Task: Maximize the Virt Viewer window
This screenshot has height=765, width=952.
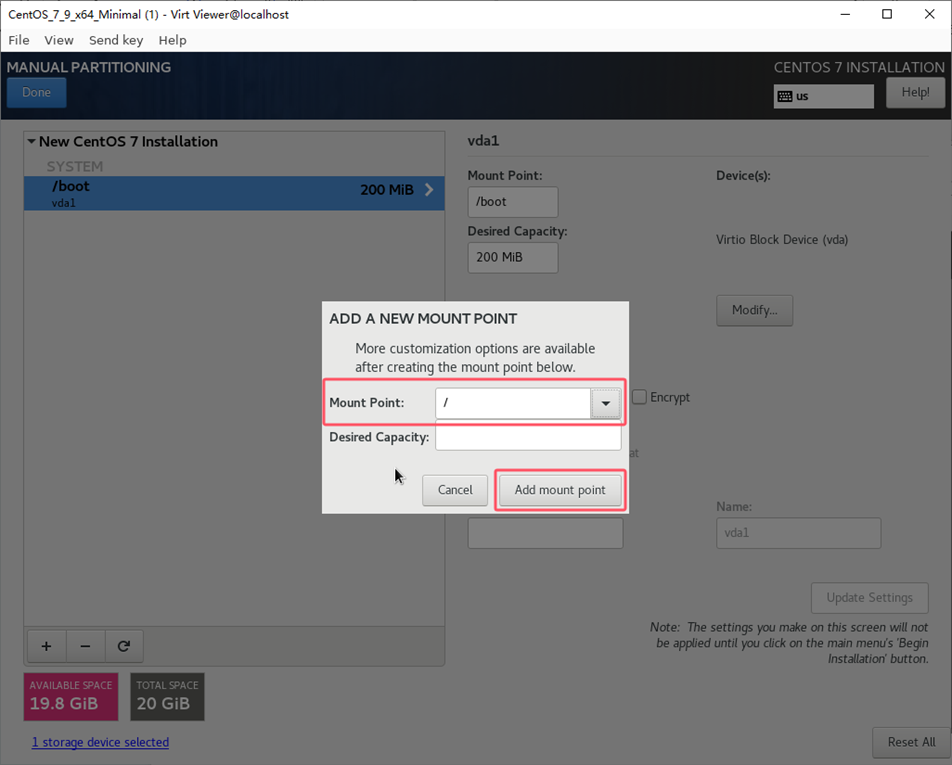Action: click(887, 14)
